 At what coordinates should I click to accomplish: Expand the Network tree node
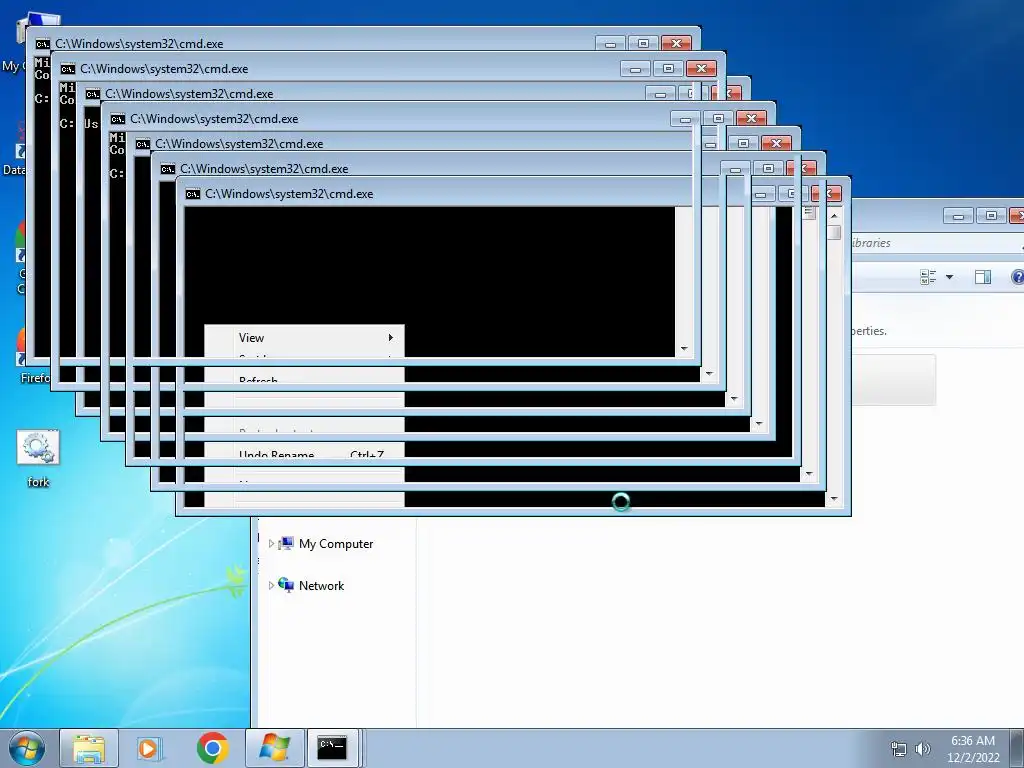tap(271, 586)
